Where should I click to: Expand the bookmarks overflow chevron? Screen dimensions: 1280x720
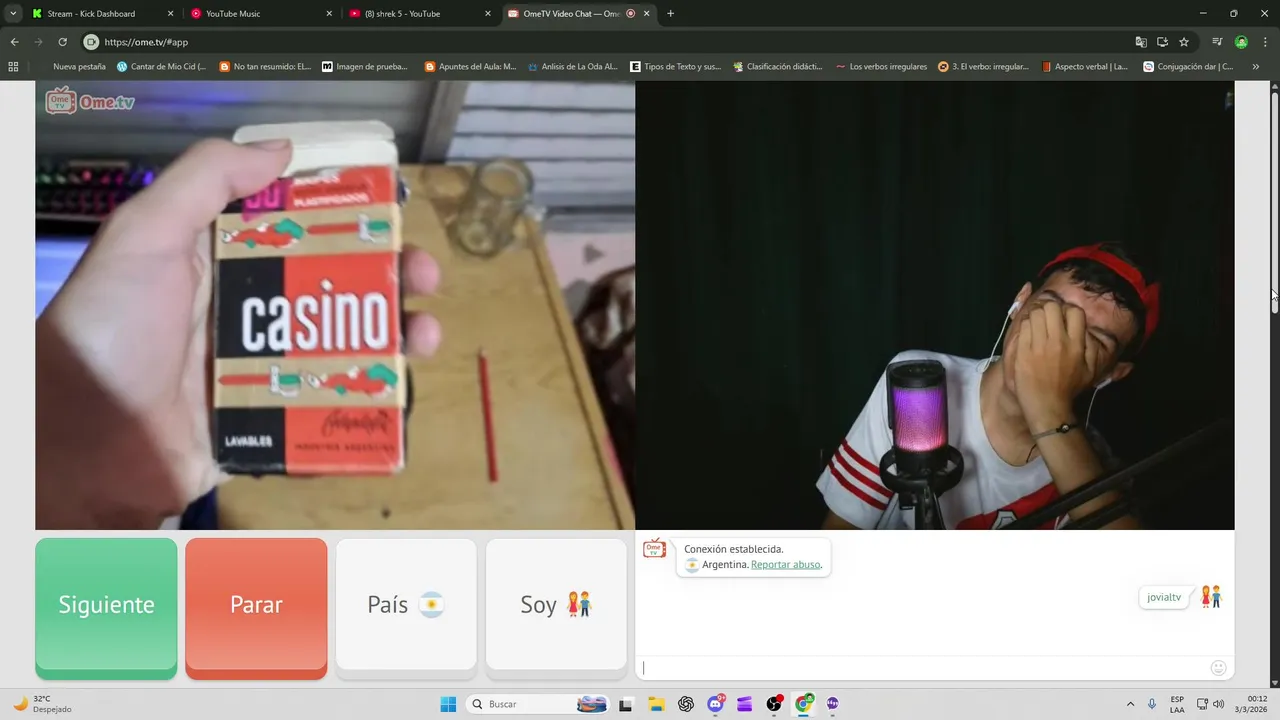(x=1256, y=67)
